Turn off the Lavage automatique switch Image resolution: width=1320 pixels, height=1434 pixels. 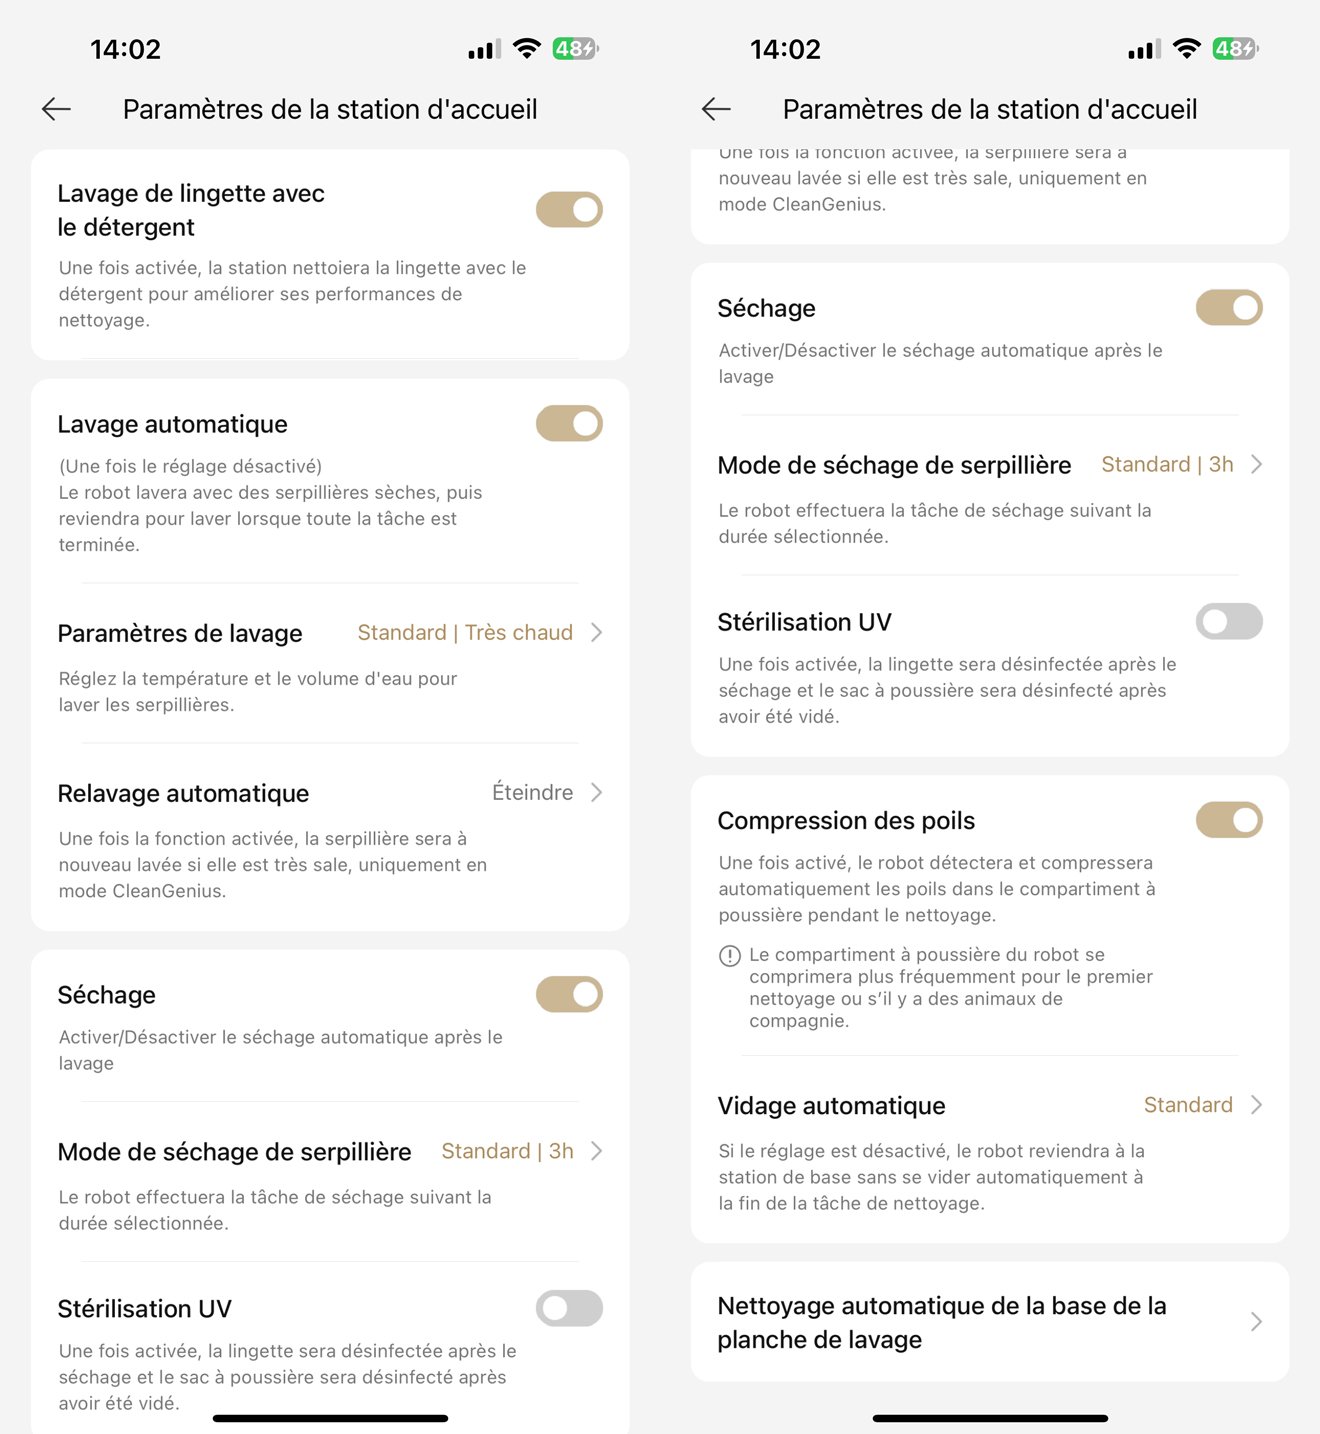(x=569, y=423)
